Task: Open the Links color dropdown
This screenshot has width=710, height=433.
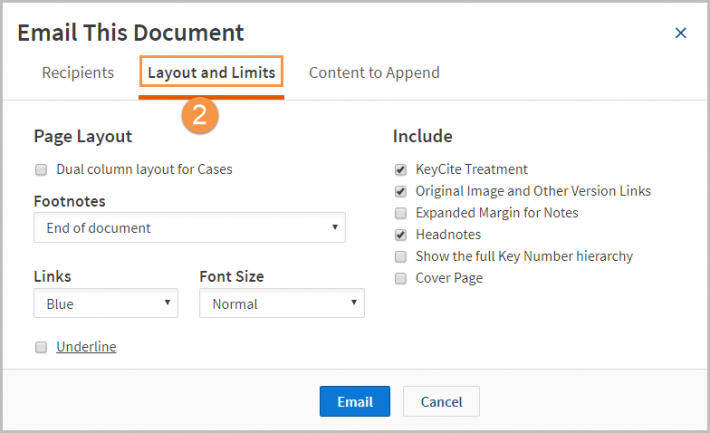Action: [x=106, y=303]
